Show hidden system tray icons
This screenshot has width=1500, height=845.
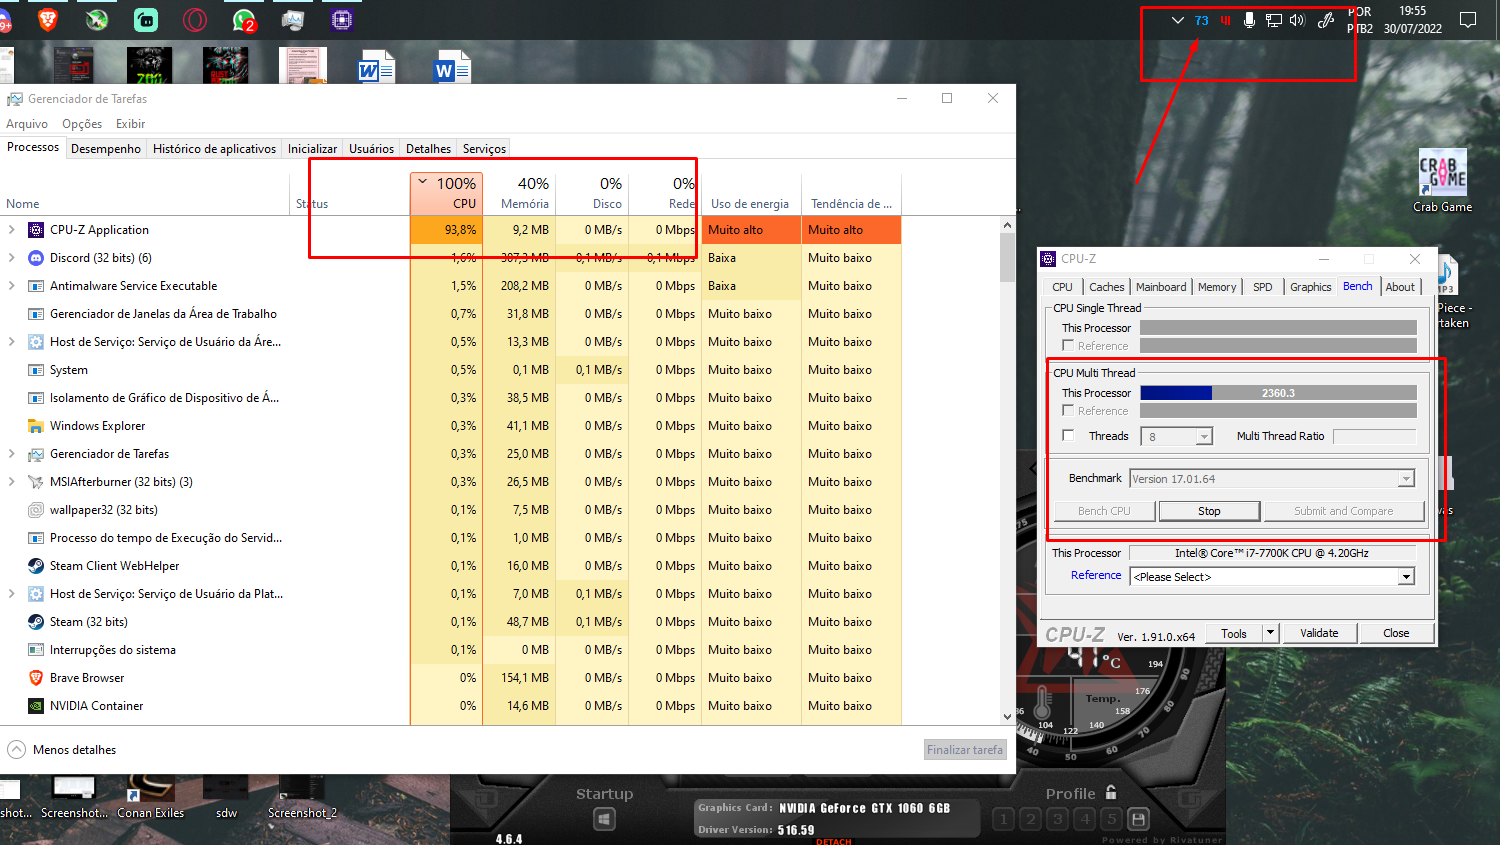pos(1178,20)
